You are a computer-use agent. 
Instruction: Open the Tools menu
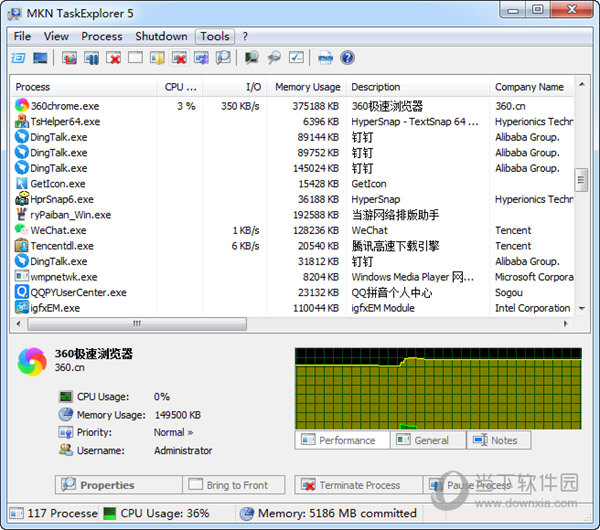pos(215,36)
